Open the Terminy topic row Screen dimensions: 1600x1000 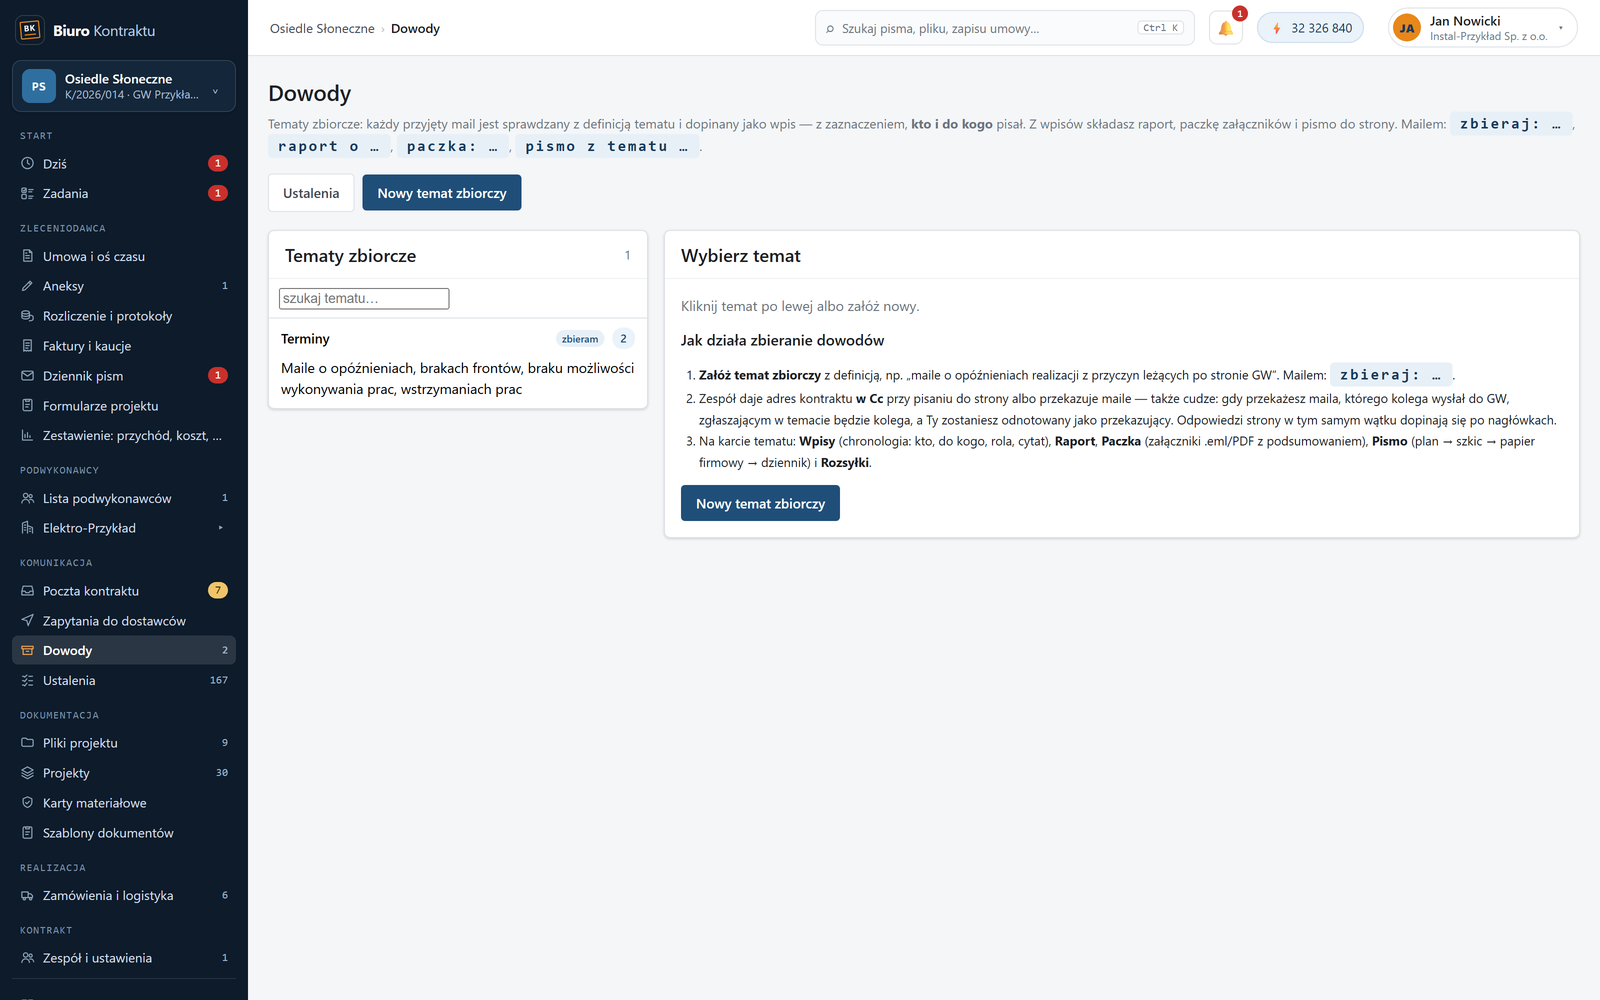point(458,364)
